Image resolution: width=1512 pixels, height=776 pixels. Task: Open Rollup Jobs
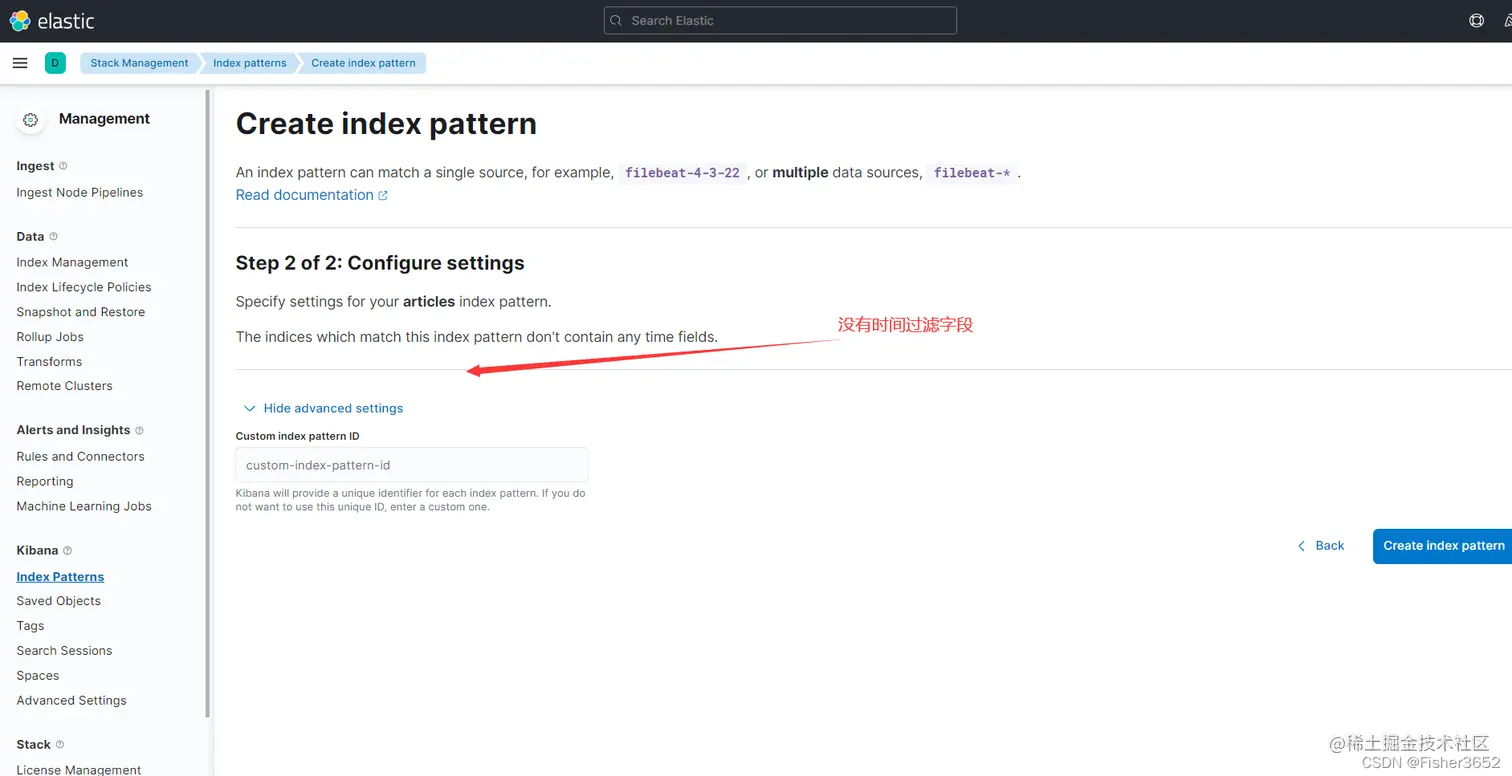pyautogui.click(x=50, y=337)
